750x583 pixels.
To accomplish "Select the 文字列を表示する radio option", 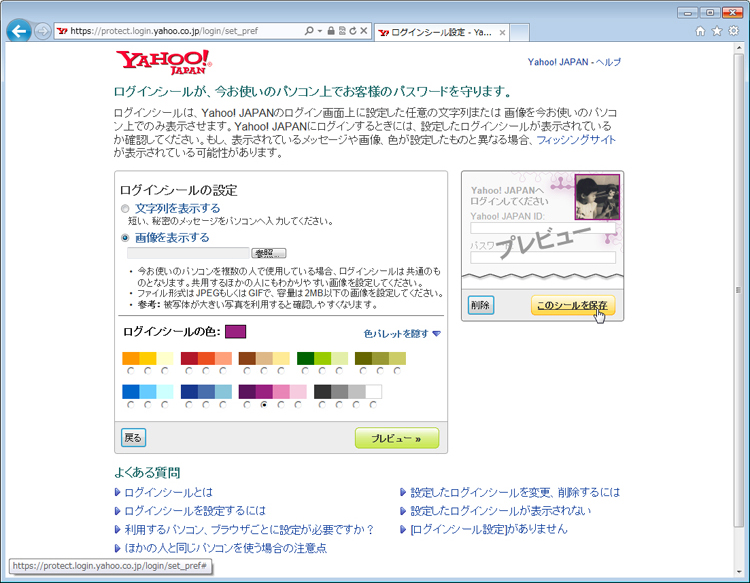I will coord(125,209).
